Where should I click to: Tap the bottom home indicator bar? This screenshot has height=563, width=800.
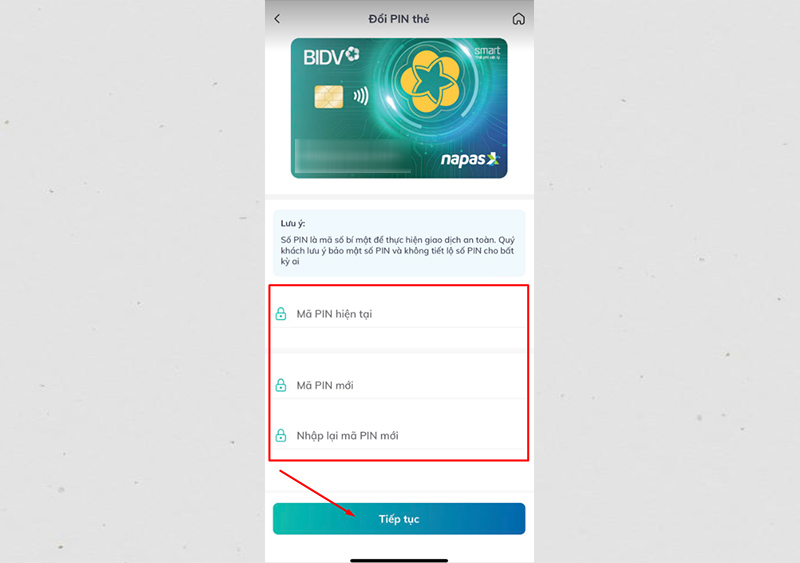click(399, 560)
